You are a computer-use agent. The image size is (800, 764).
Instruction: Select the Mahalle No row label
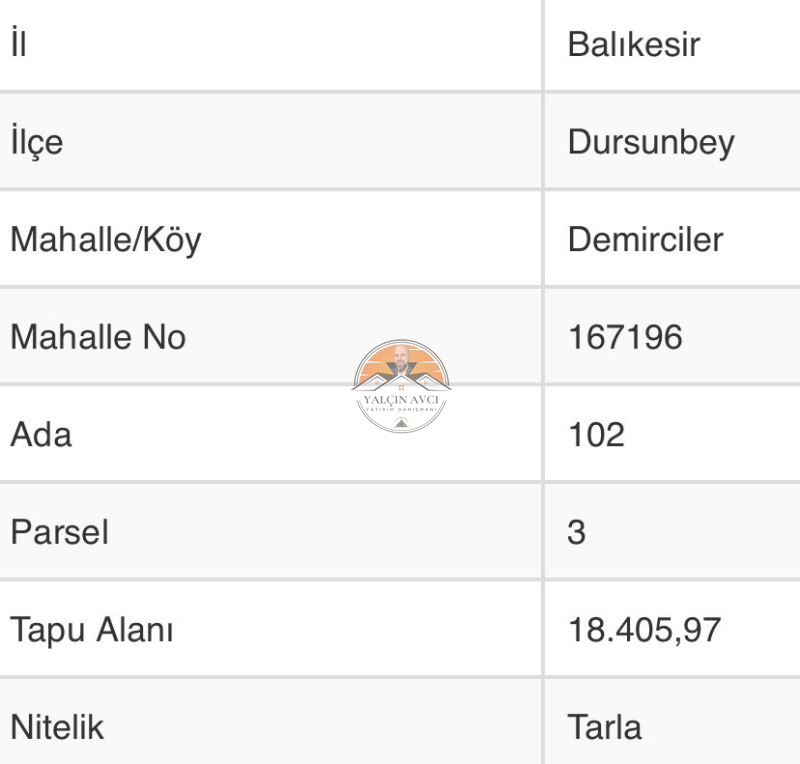pos(98,337)
